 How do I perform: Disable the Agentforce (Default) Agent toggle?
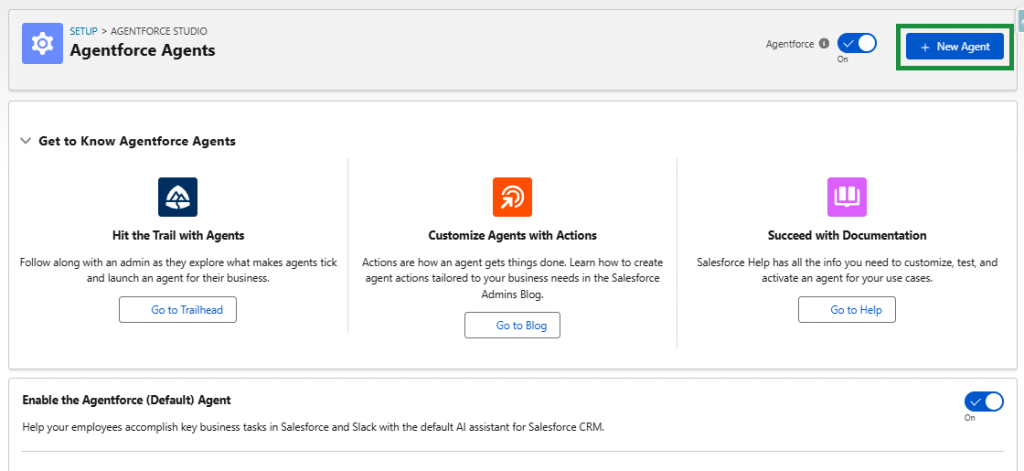tap(984, 401)
